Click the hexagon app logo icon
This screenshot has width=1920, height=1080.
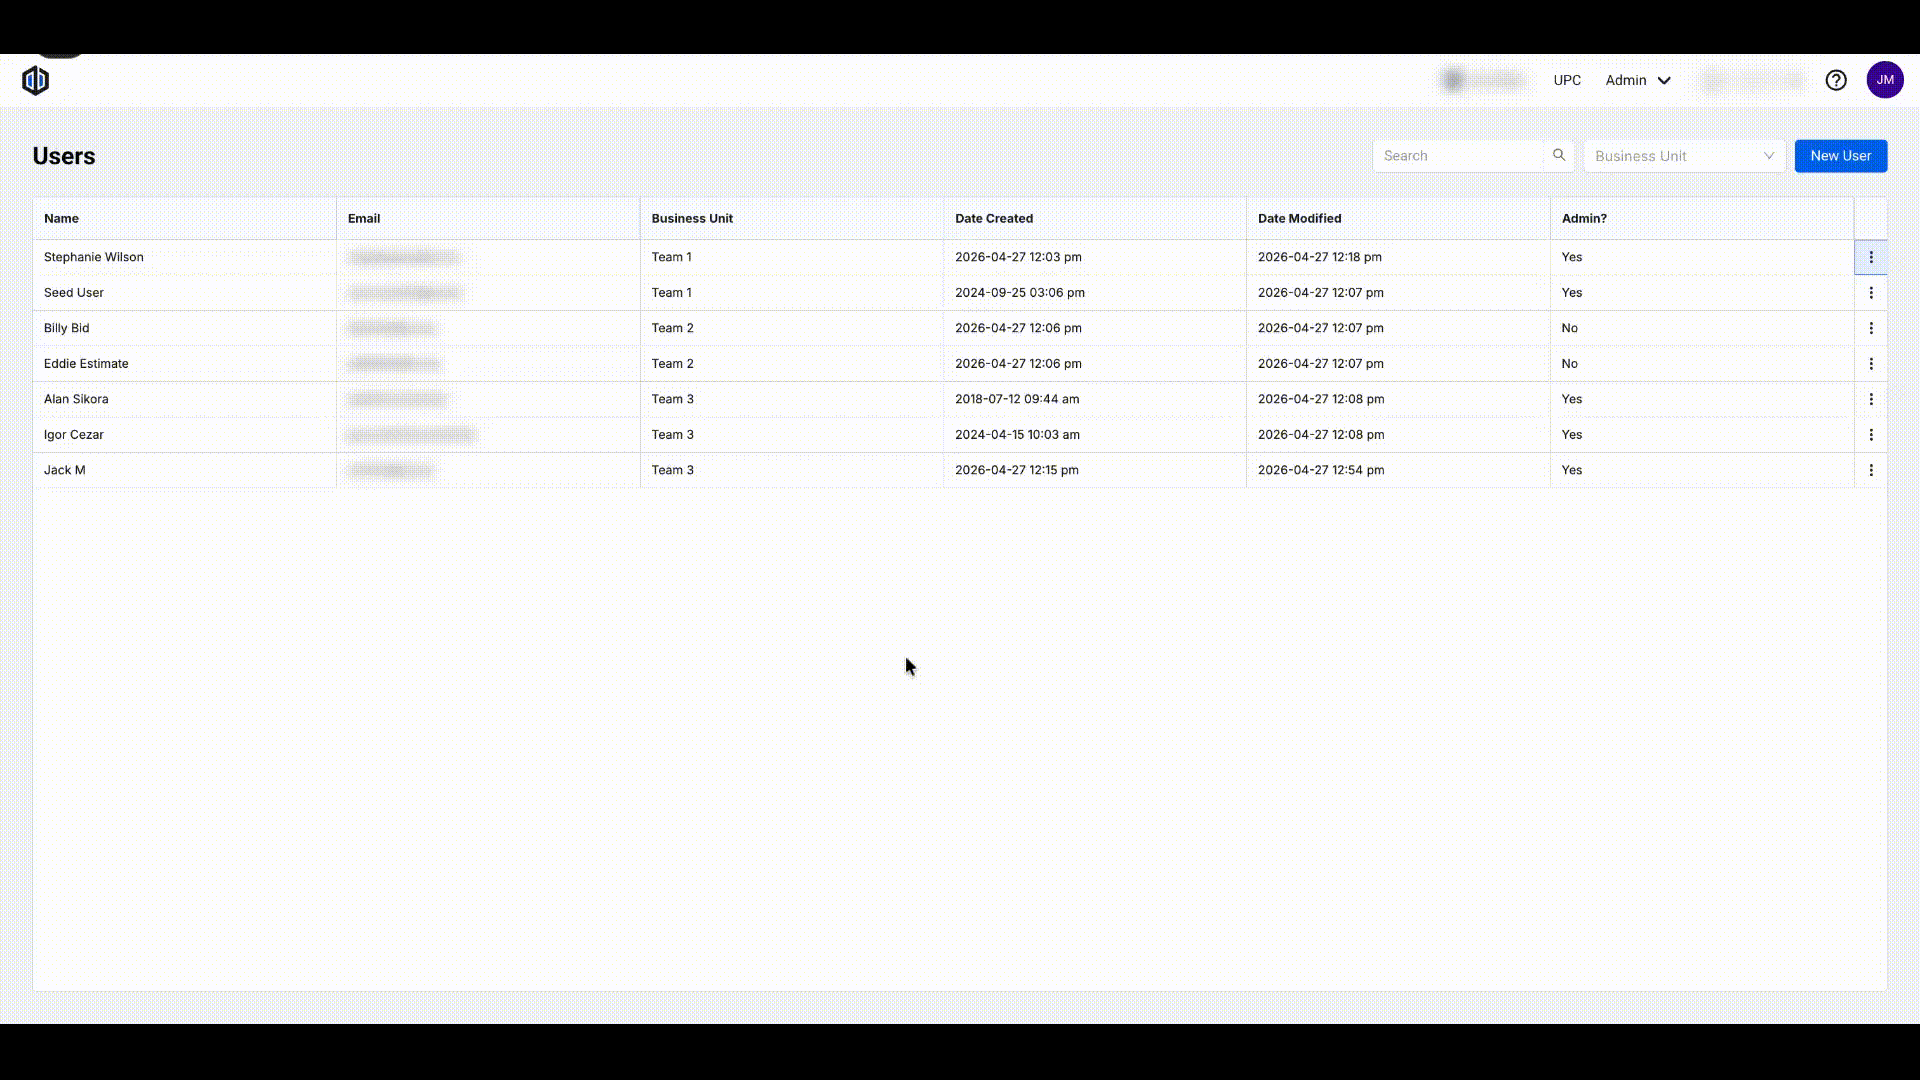pos(36,80)
